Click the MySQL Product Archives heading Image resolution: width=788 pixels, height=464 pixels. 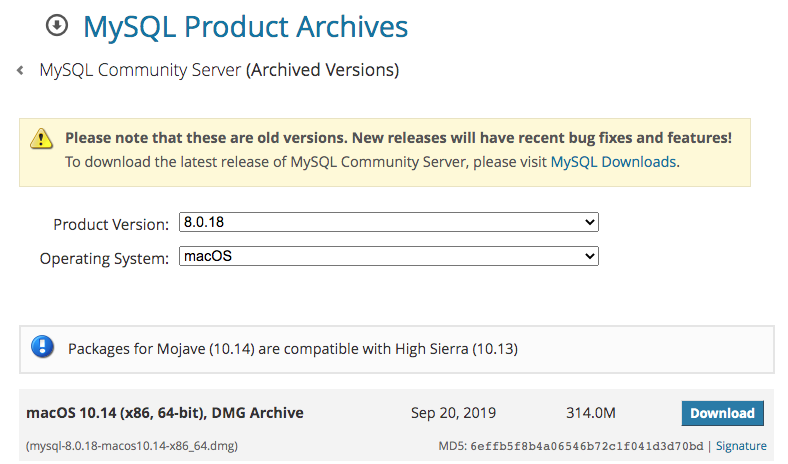tap(245, 26)
